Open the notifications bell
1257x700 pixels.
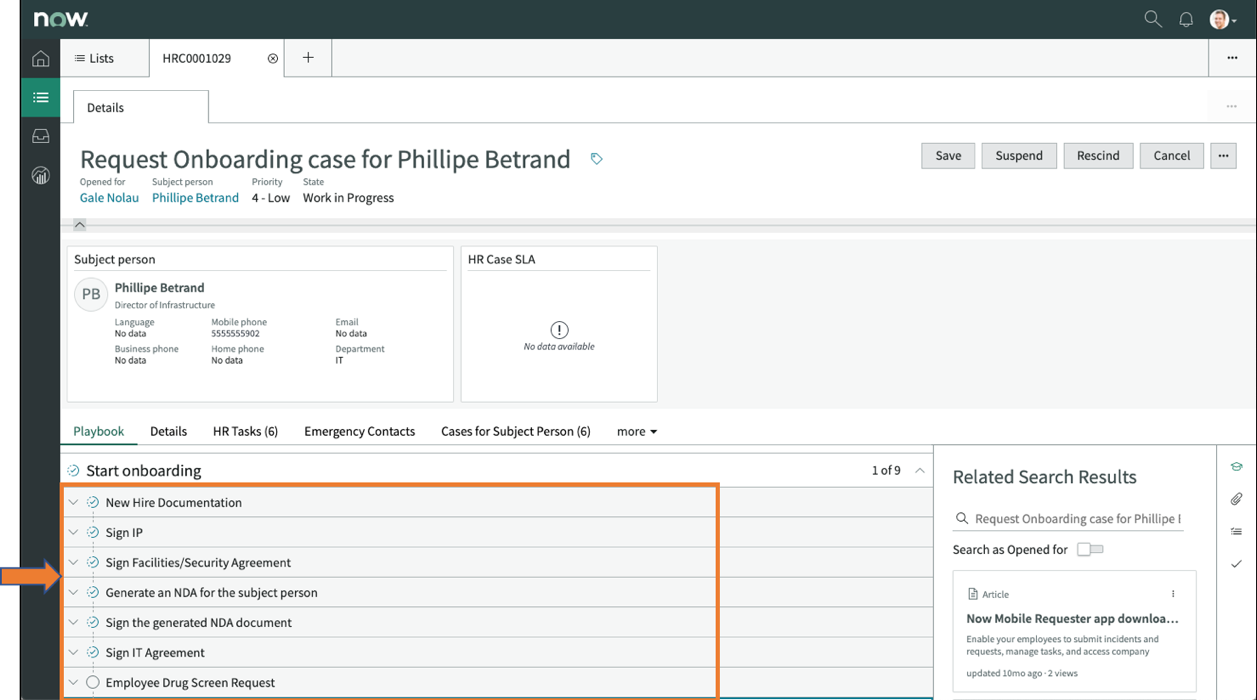coord(1186,19)
